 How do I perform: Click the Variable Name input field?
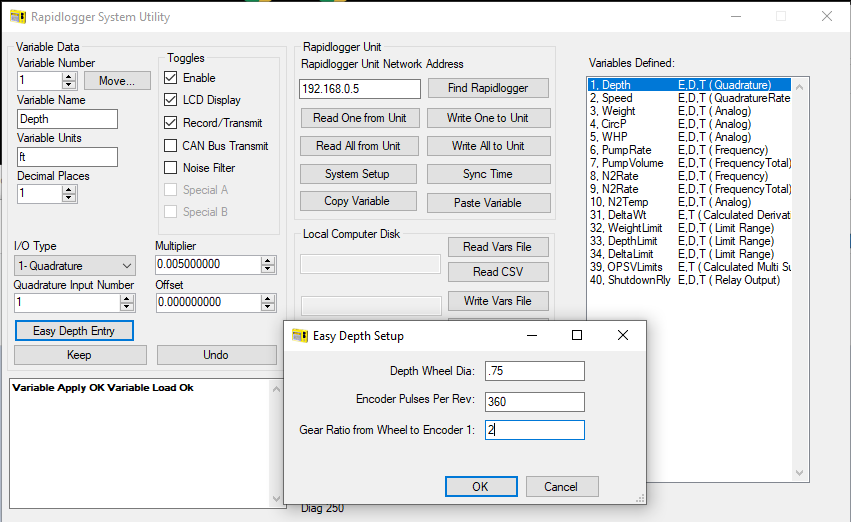(x=67, y=119)
